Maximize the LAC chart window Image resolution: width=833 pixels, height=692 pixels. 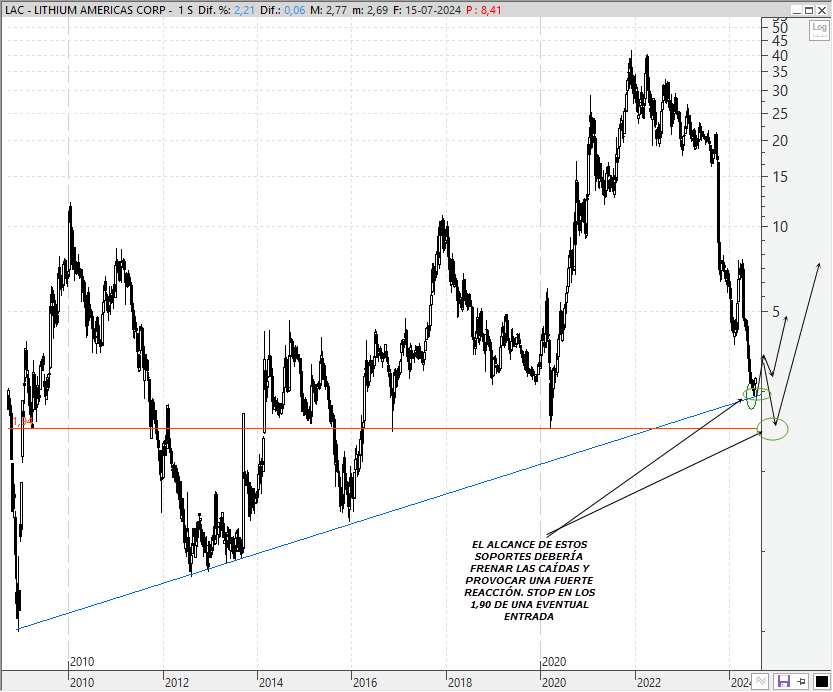[809, 10]
